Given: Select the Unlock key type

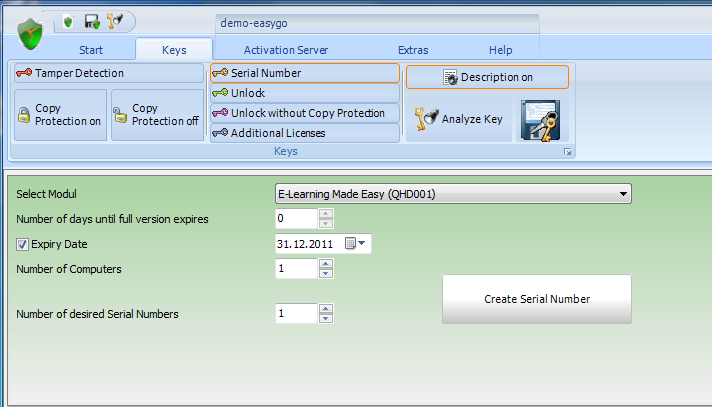Looking at the screenshot, I should click(x=305, y=93).
